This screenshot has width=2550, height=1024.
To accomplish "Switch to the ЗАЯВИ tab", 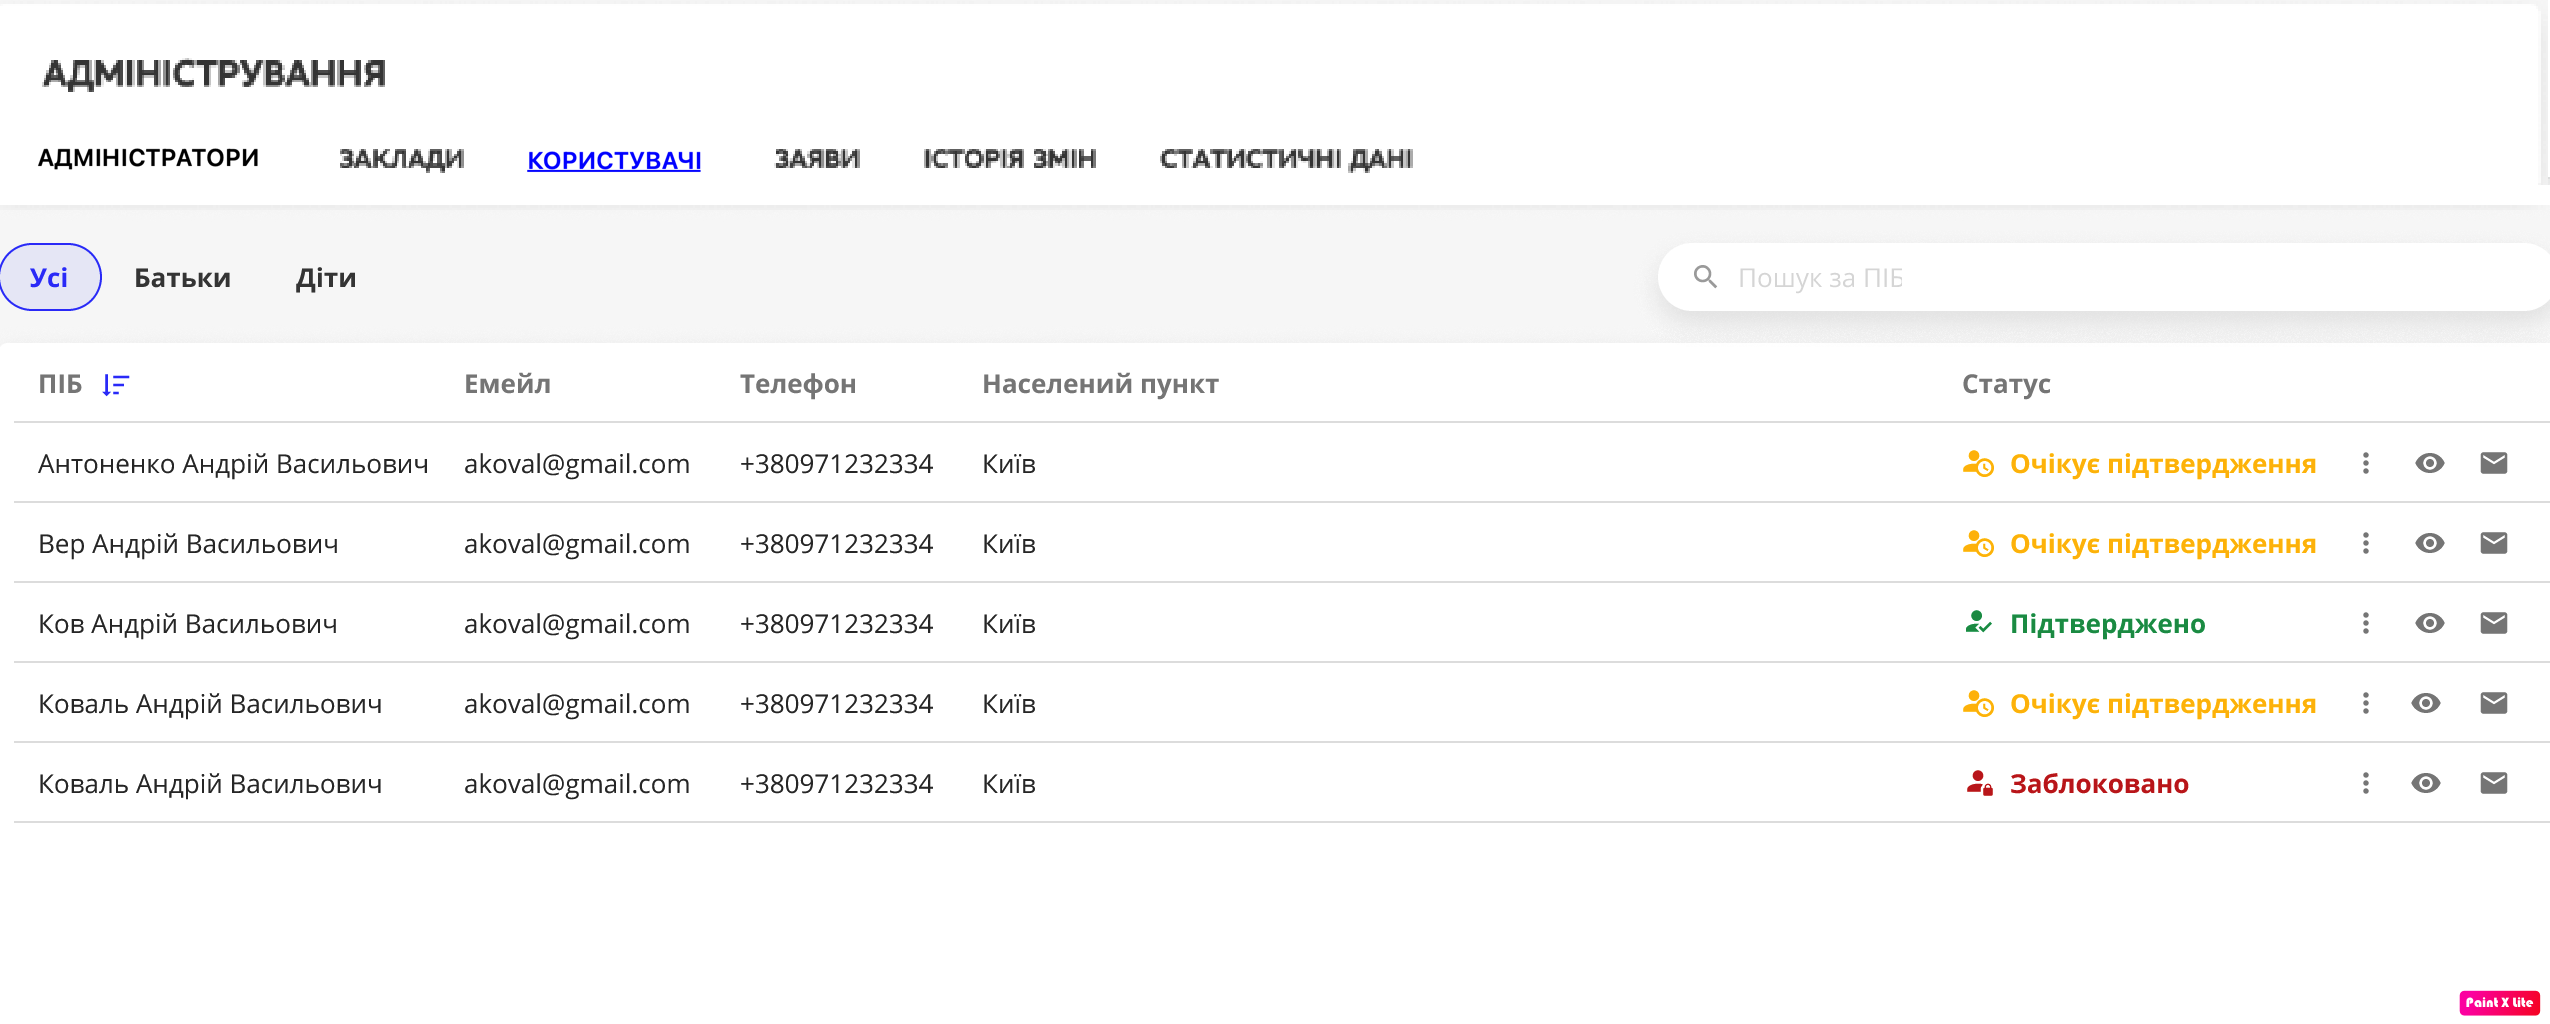I will coord(816,158).
